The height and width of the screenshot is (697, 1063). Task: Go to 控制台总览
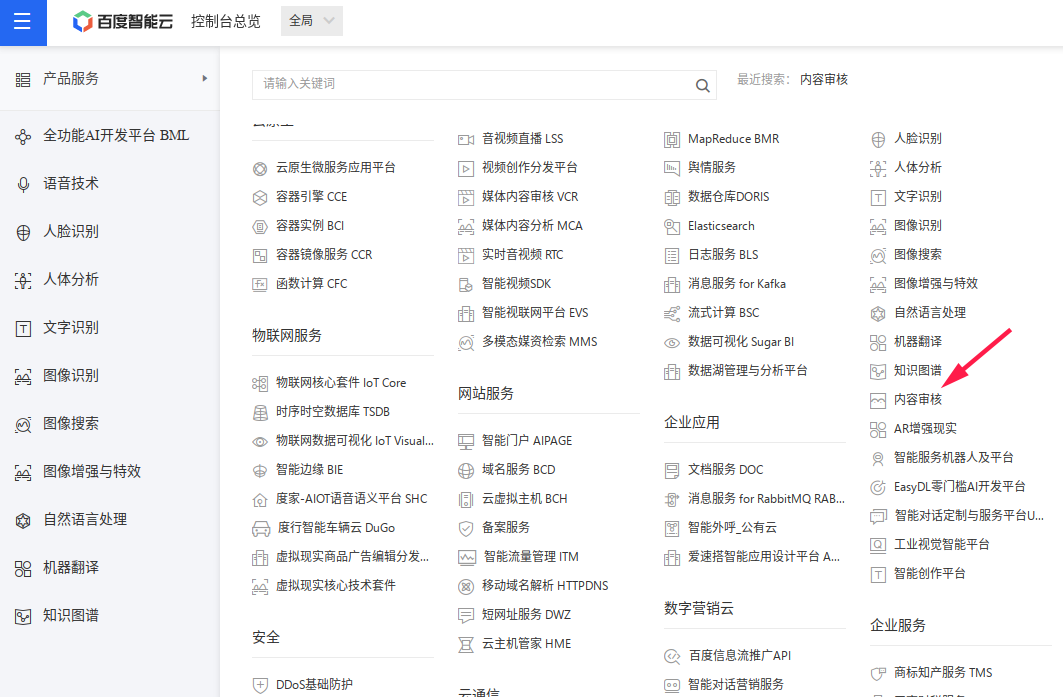225,21
